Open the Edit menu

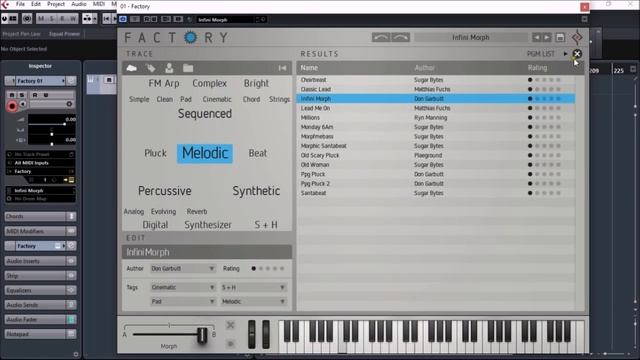(x=36, y=4)
